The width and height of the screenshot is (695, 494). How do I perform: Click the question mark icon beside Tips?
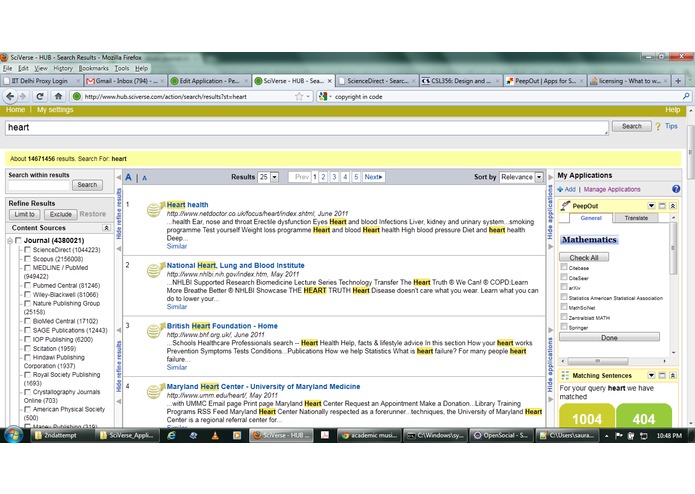coord(658,127)
